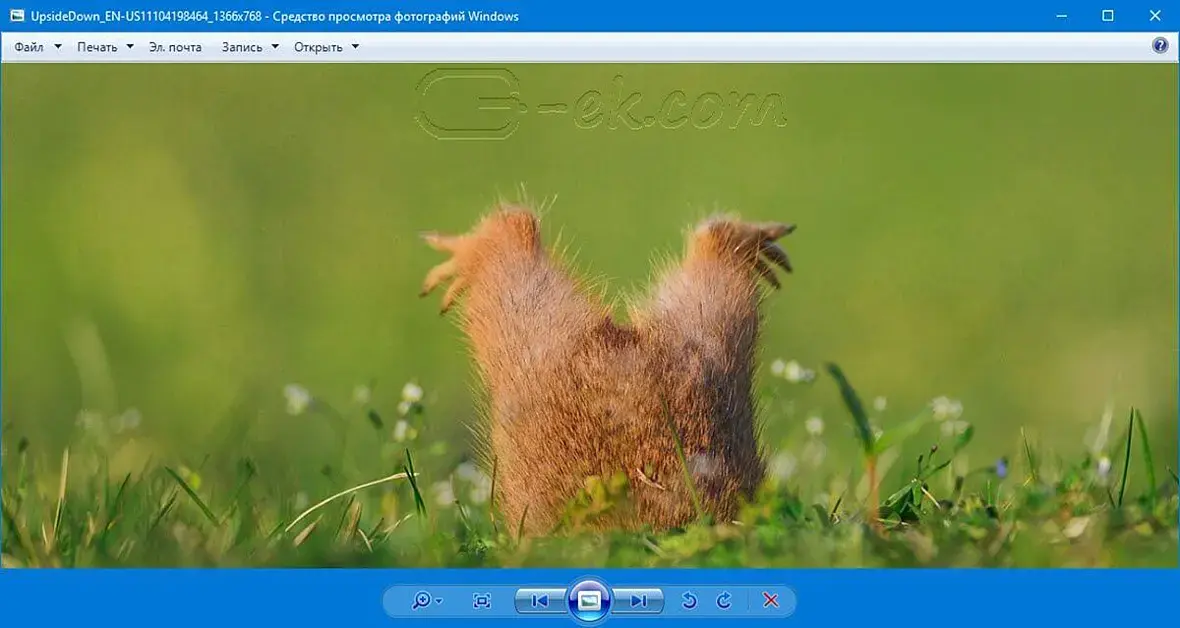Expand the Печать dropdown arrow
Image resolution: width=1180 pixels, height=628 pixels.
(130, 47)
